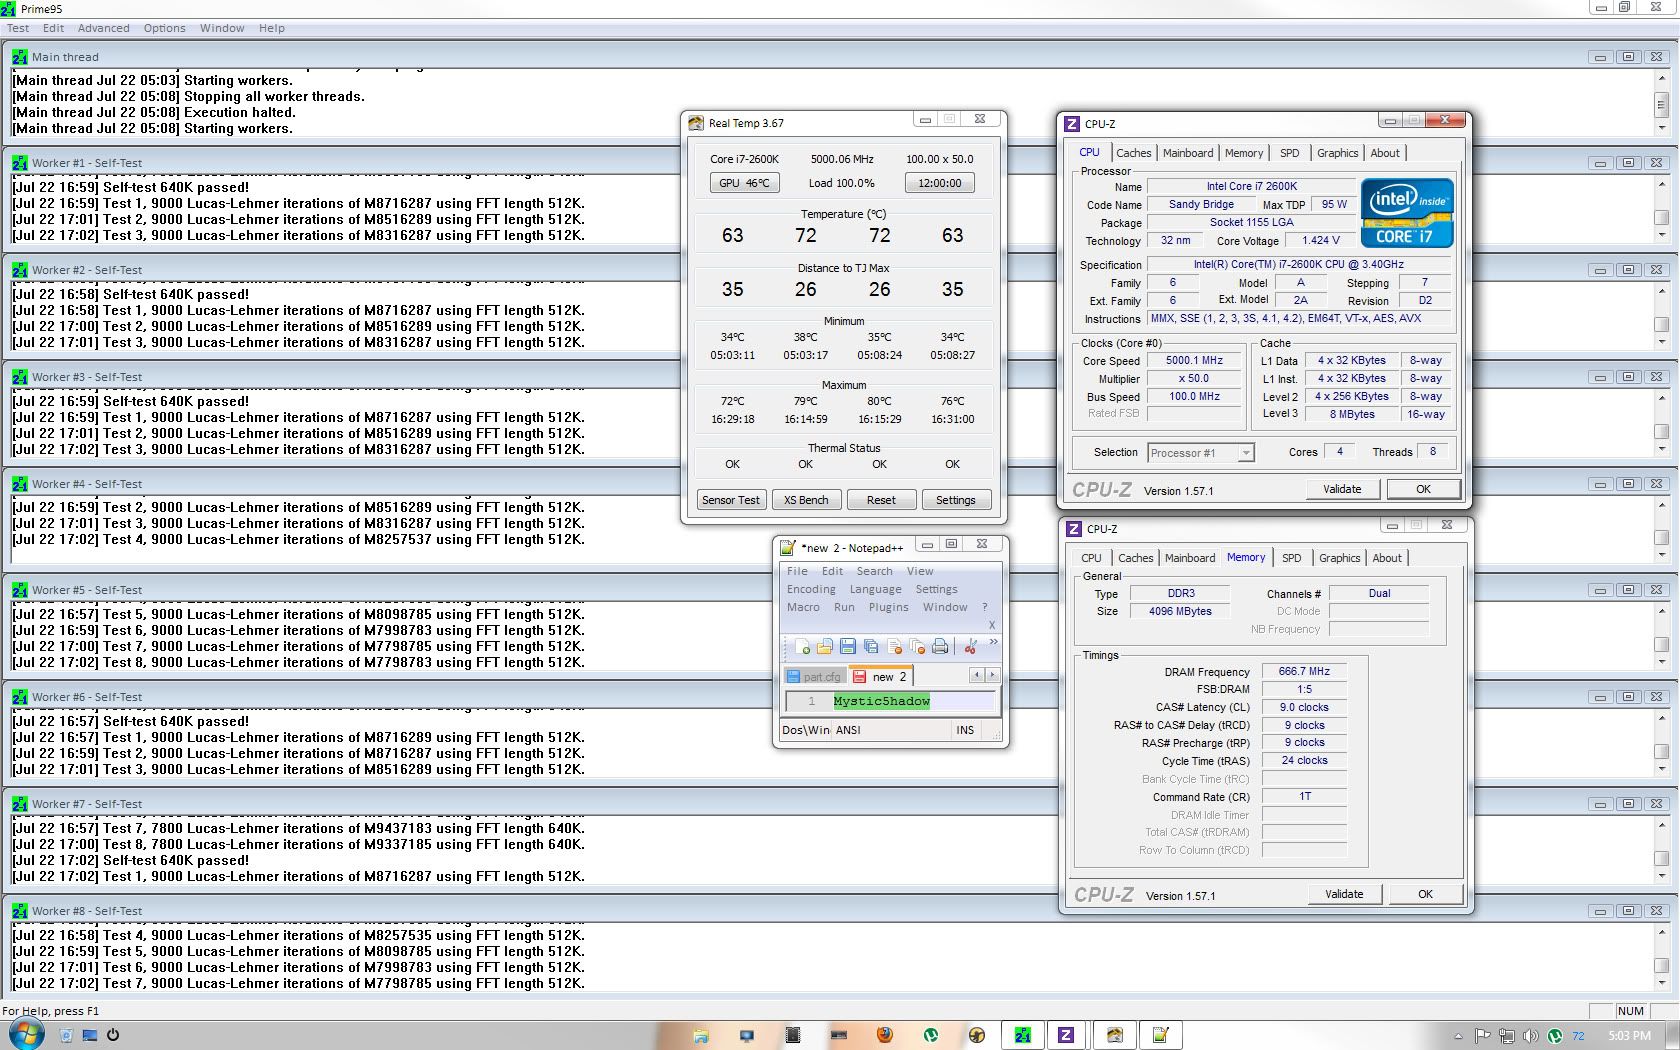Click the Save All icon in Notepad++
This screenshot has width=1680, height=1050.
point(871,647)
